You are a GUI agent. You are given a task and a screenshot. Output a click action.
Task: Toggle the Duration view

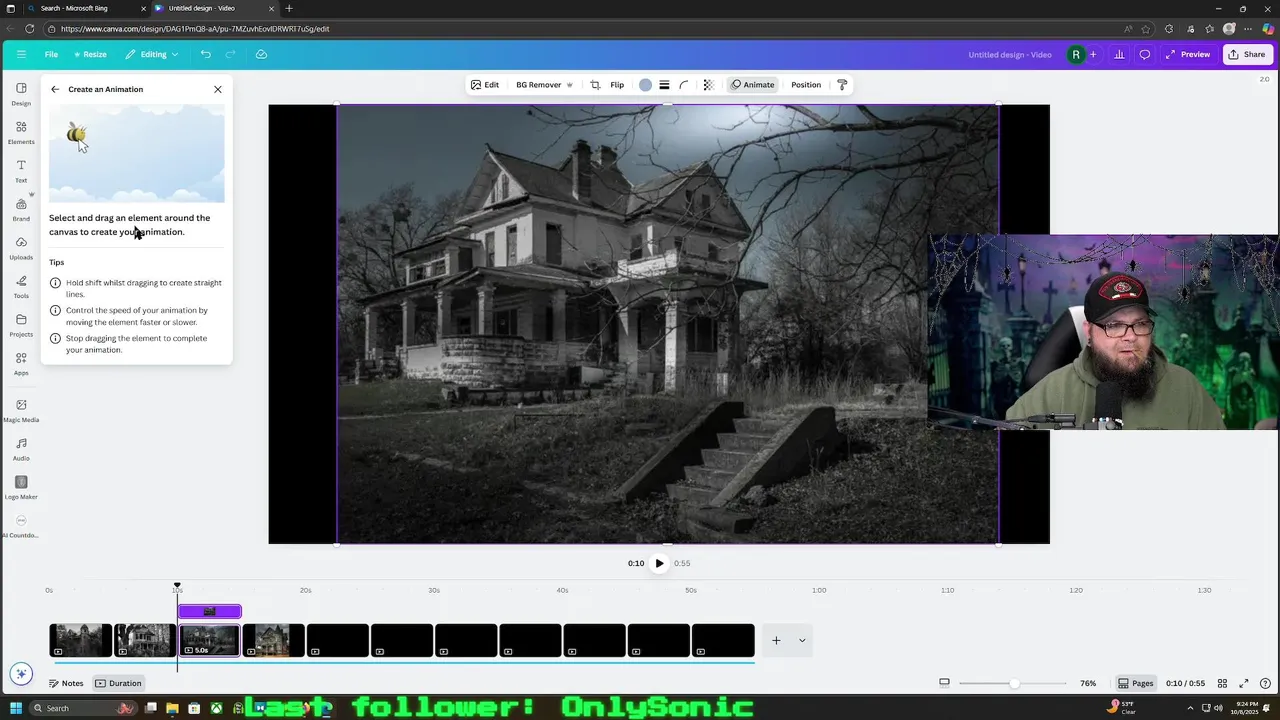(119, 683)
